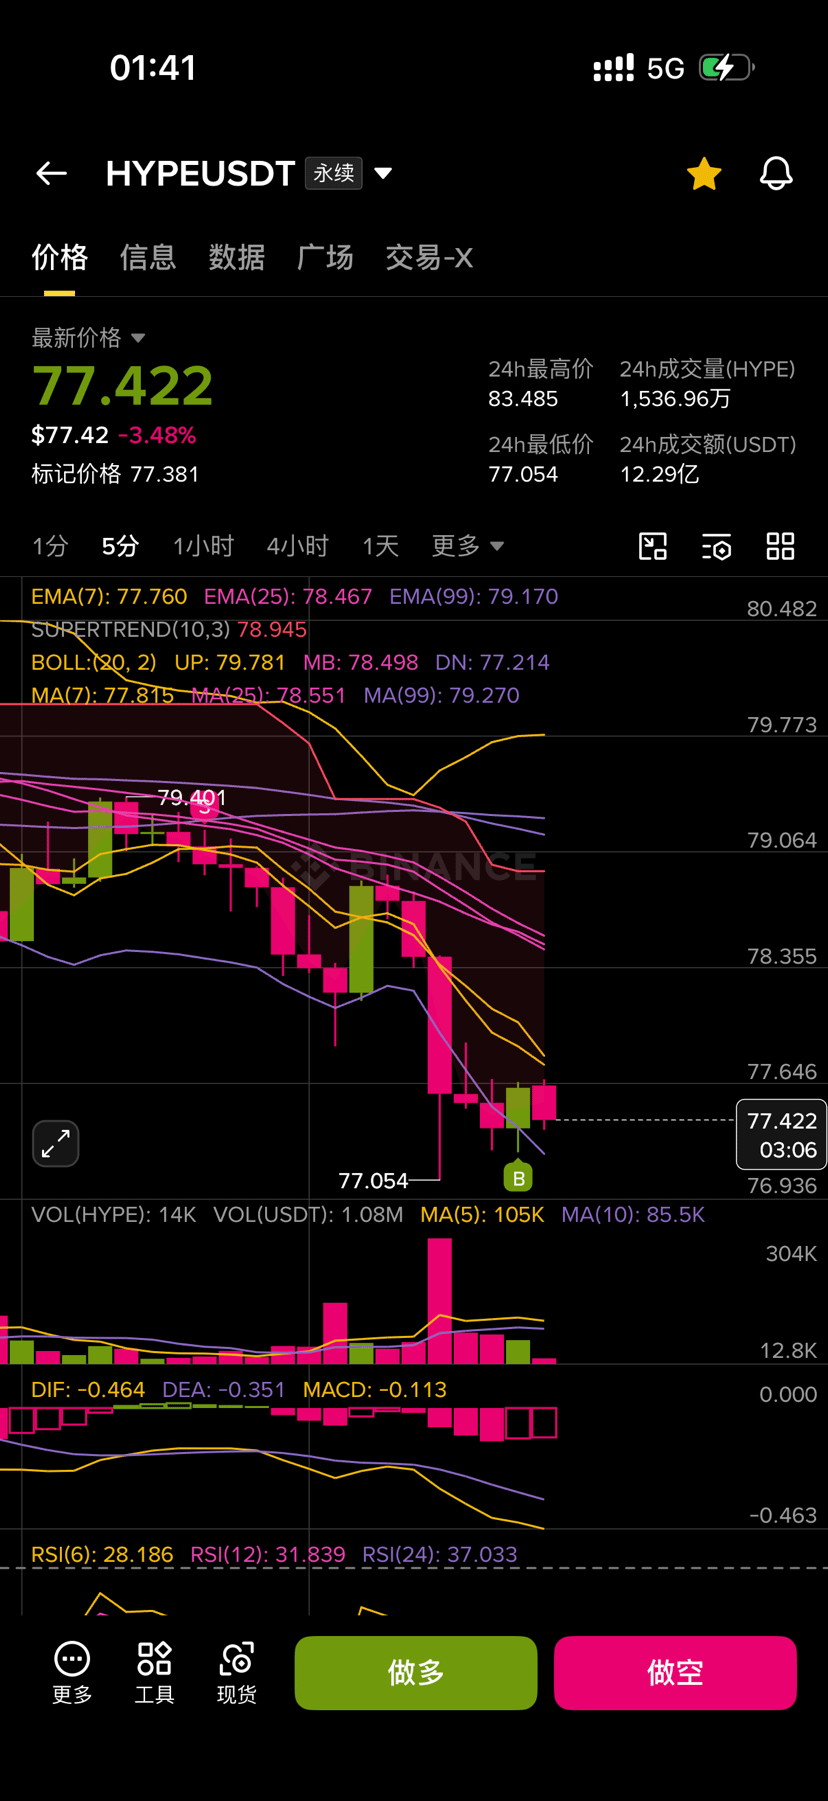Tap the 做空 short button
Image resolution: width=828 pixels, height=1801 pixels.
tap(675, 1672)
